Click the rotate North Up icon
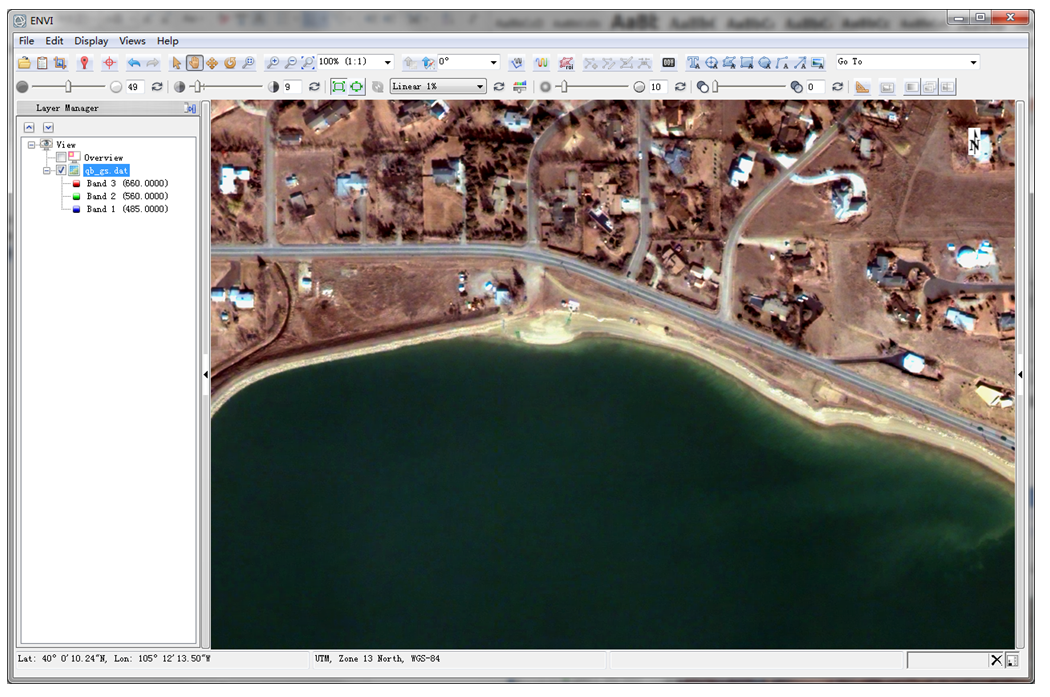The image size is (1050, 697). click(428, 63)
